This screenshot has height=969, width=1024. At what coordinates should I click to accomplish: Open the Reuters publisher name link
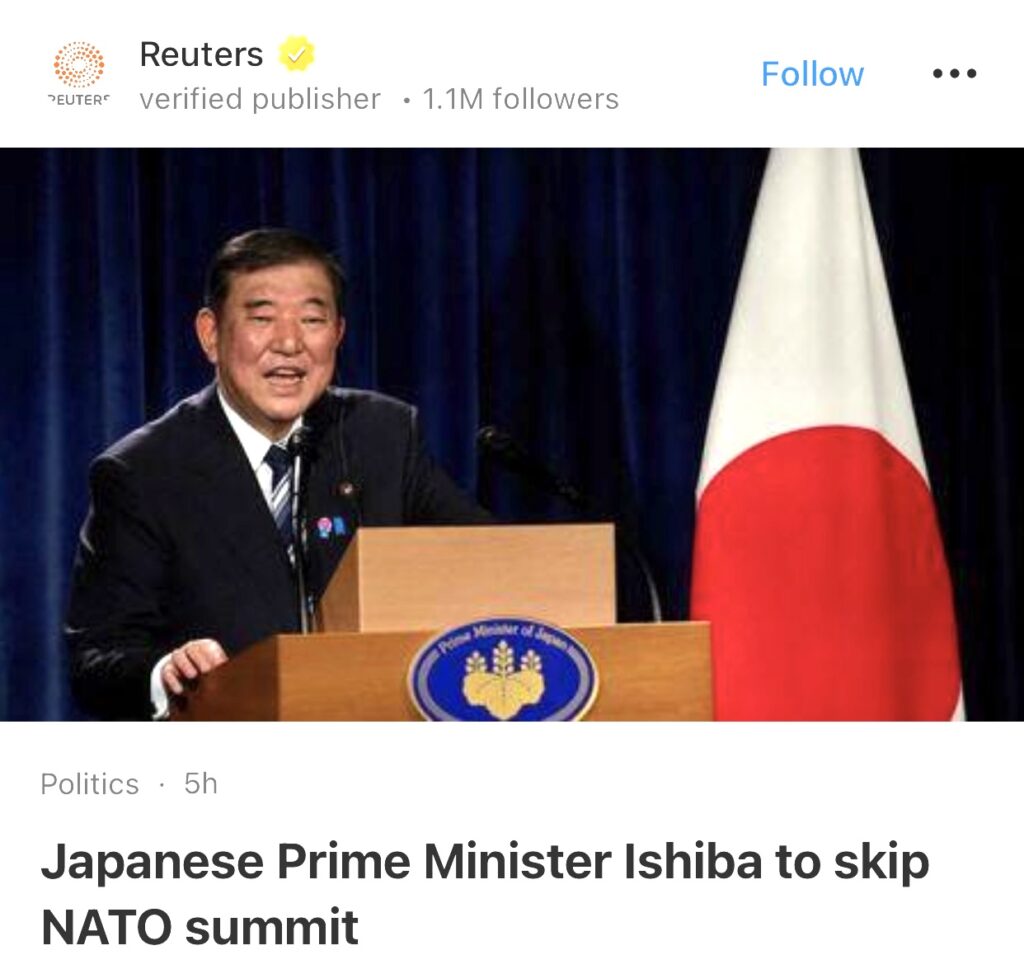coord(201,54)
